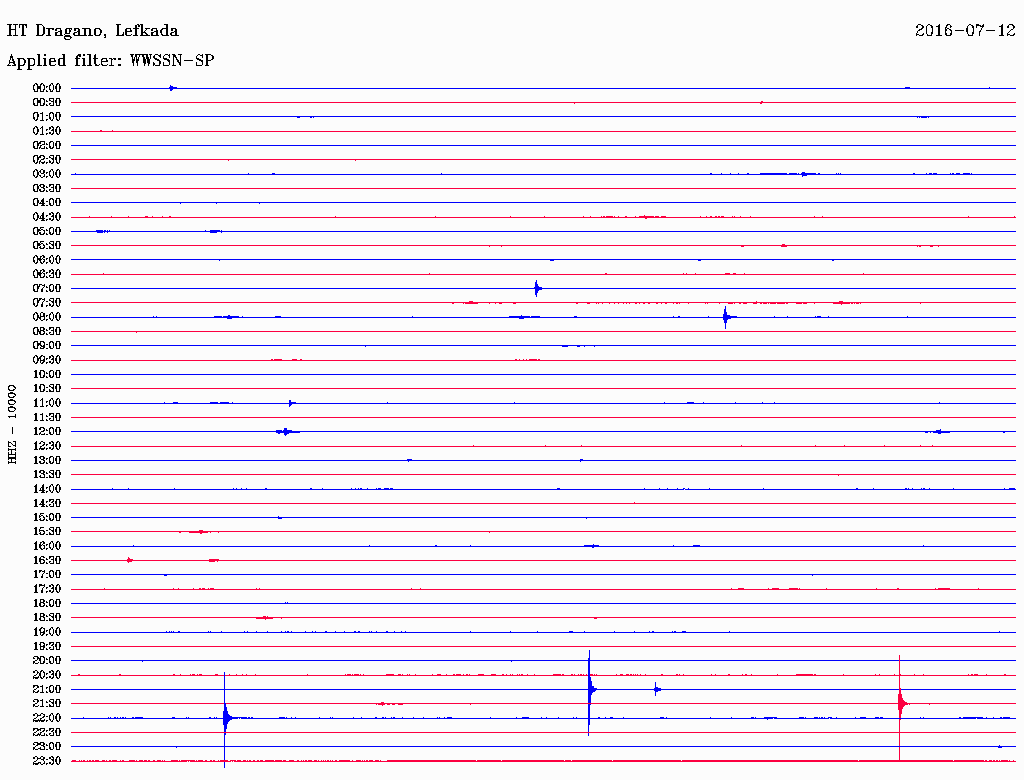Select the 16:30 time label

coord(47,560)
